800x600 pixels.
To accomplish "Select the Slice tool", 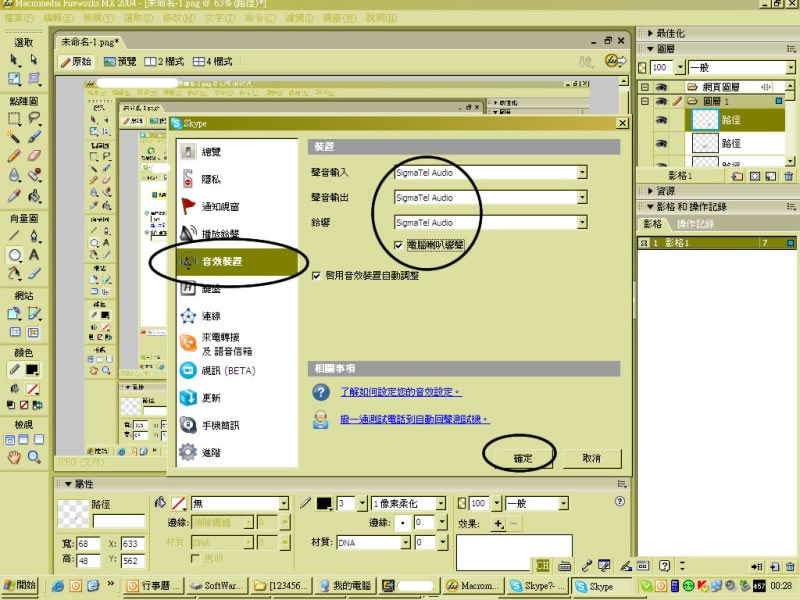I will 34,313.
